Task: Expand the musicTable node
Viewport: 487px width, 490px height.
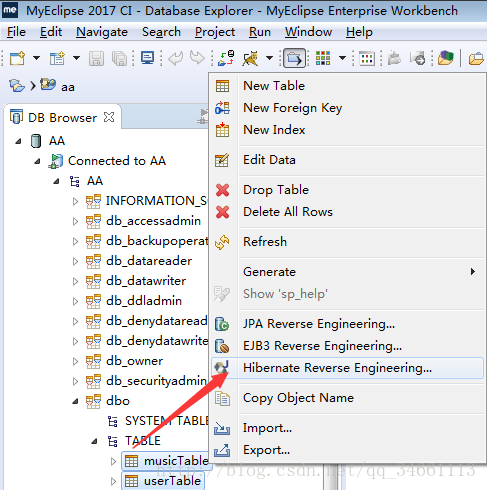Action: 113,461
